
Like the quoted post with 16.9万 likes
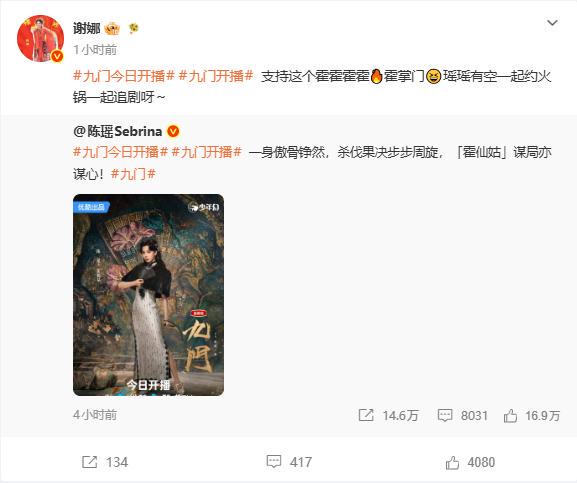pyautogui.click(x=510, y=416)
